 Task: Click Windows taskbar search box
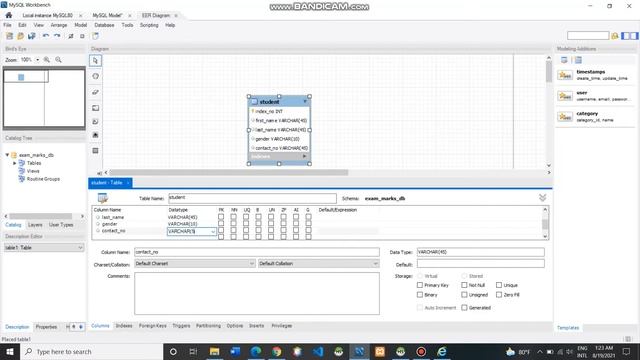tap(91, 351)
